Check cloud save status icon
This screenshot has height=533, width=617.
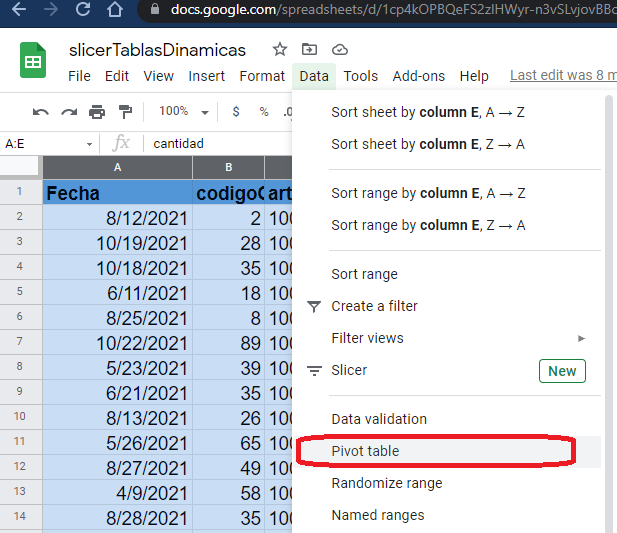tap(340, 50)
